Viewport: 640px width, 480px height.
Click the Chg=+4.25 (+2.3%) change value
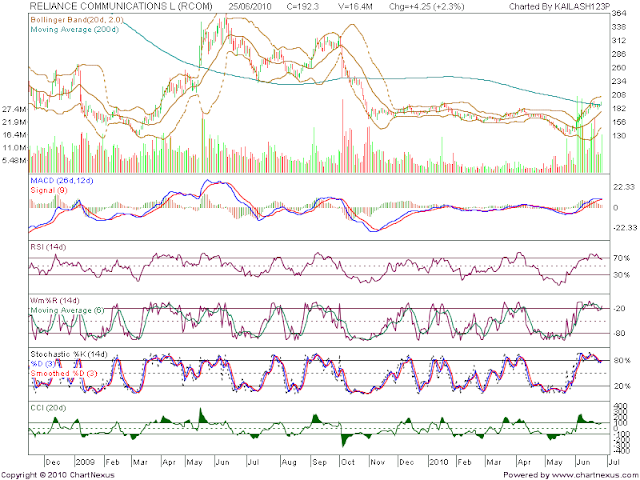(427, 6)
